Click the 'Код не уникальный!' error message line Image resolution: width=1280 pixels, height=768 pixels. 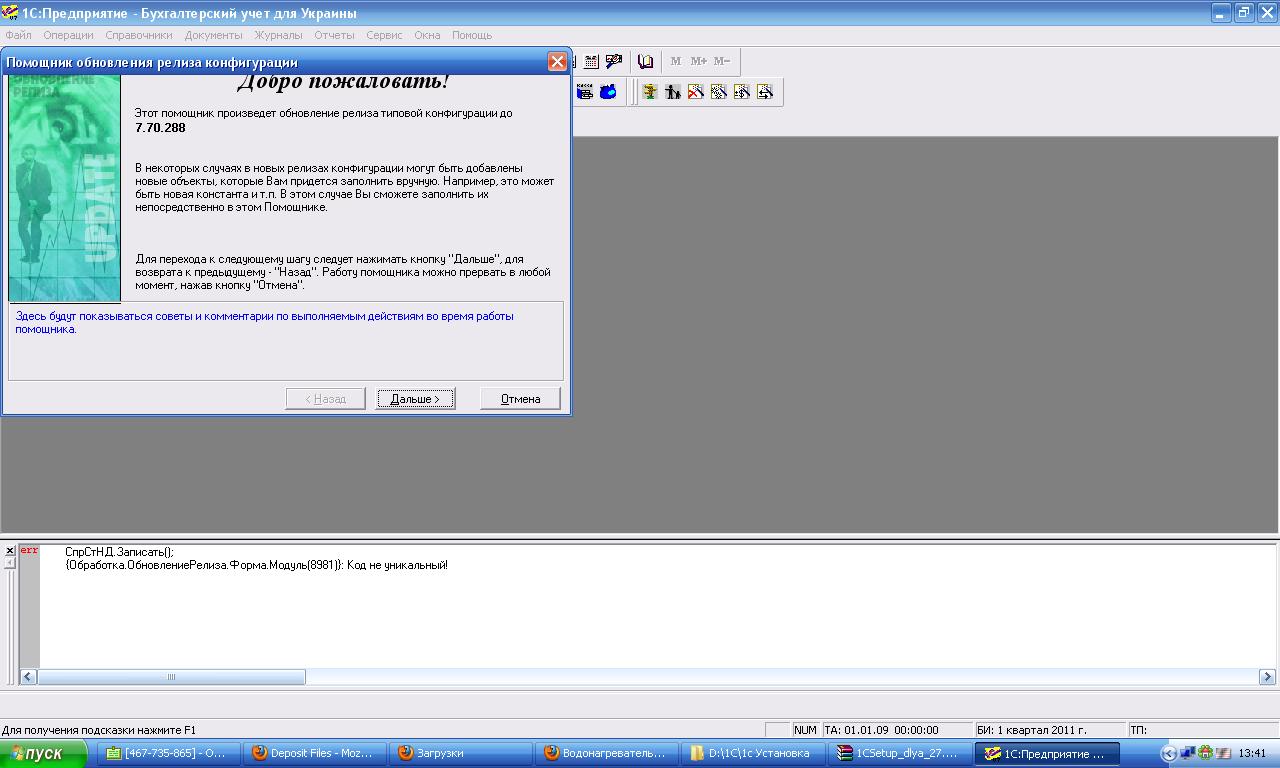tap(256, 565)
